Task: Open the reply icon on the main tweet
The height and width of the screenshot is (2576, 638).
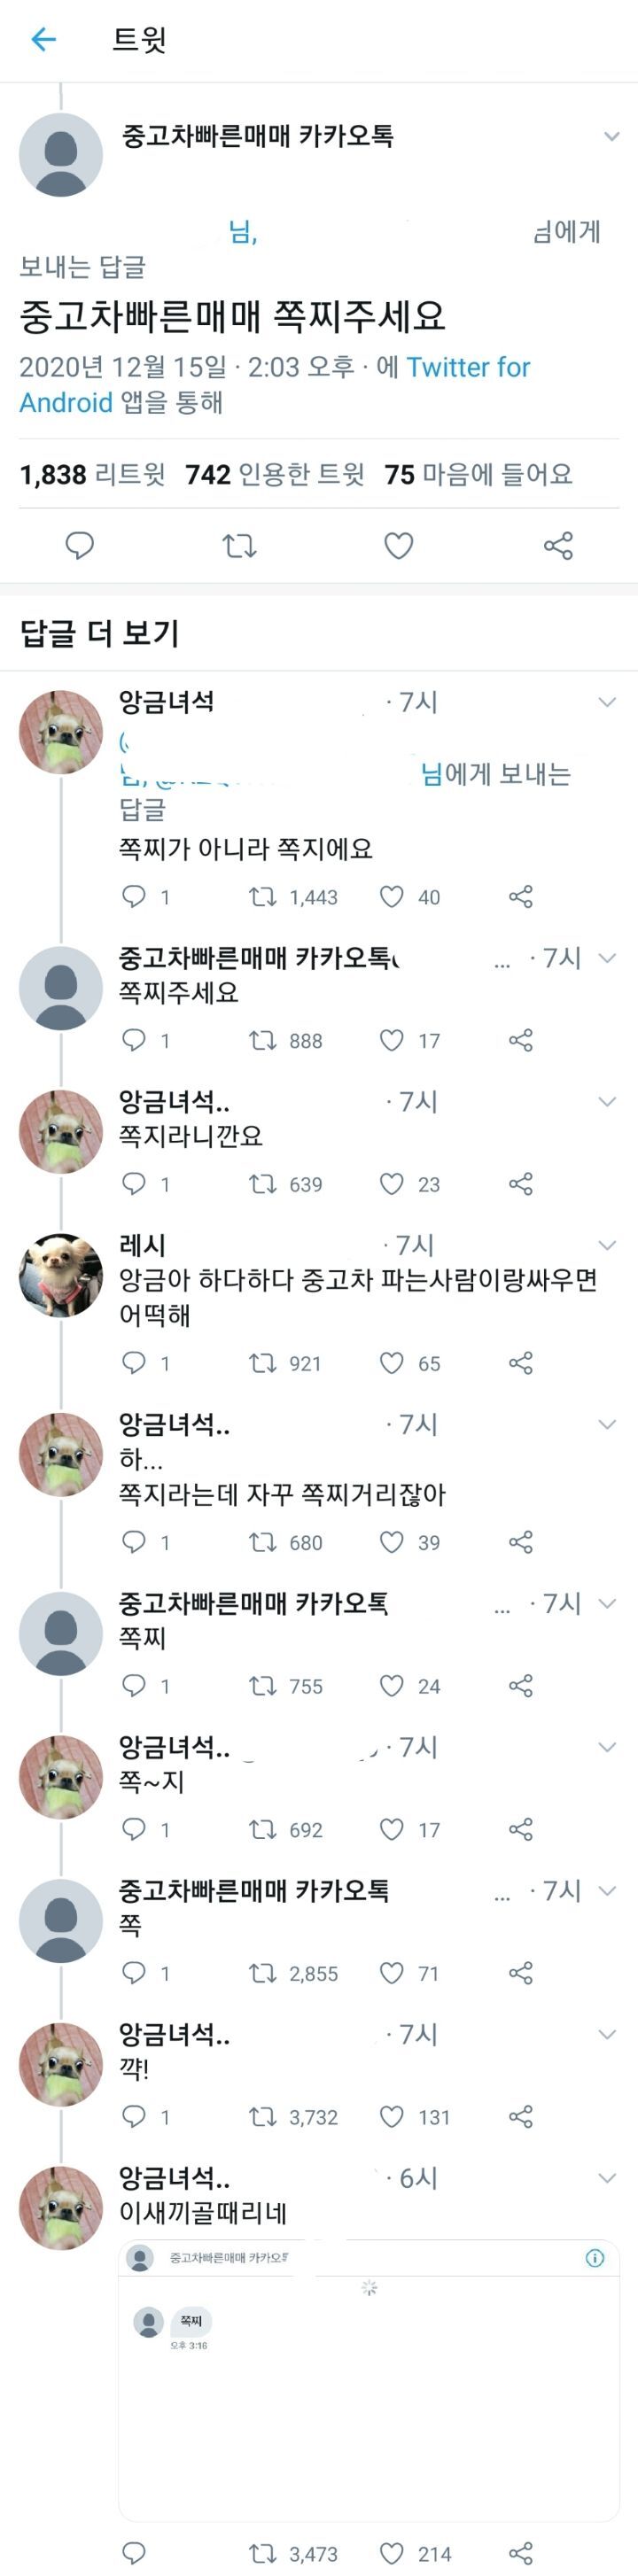Action: click(78, 543)
